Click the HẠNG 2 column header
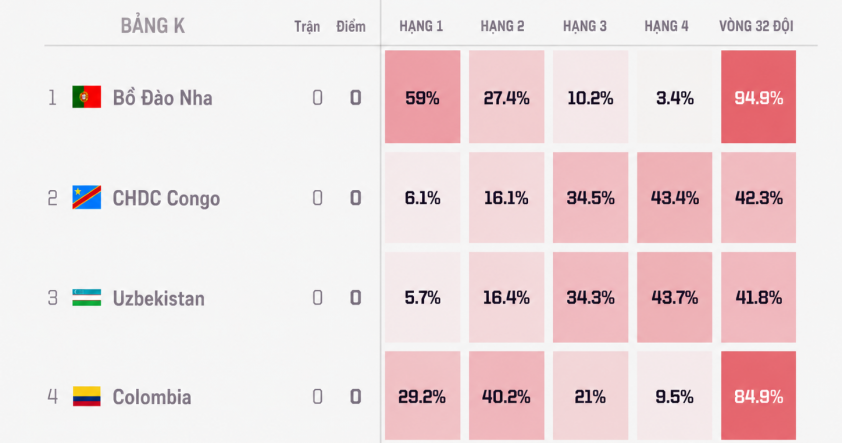This screenshot has width=842, height=443. click(502, 26)
